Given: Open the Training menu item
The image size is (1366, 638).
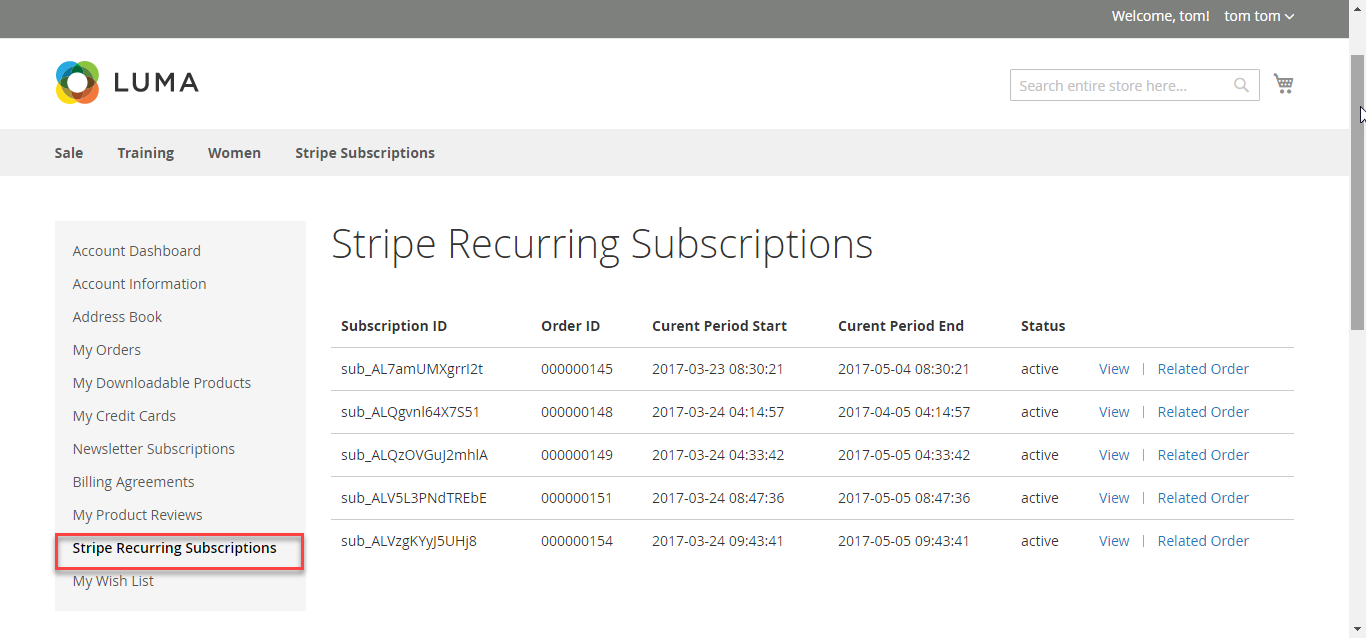Looking at the screenshot, I should (145, 153).
